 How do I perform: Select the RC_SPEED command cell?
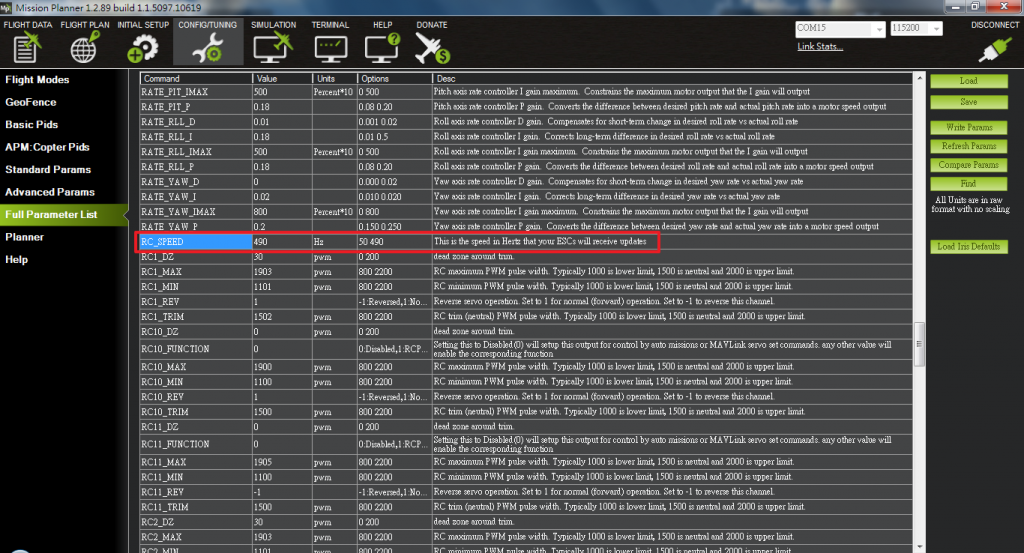[196, 242]
